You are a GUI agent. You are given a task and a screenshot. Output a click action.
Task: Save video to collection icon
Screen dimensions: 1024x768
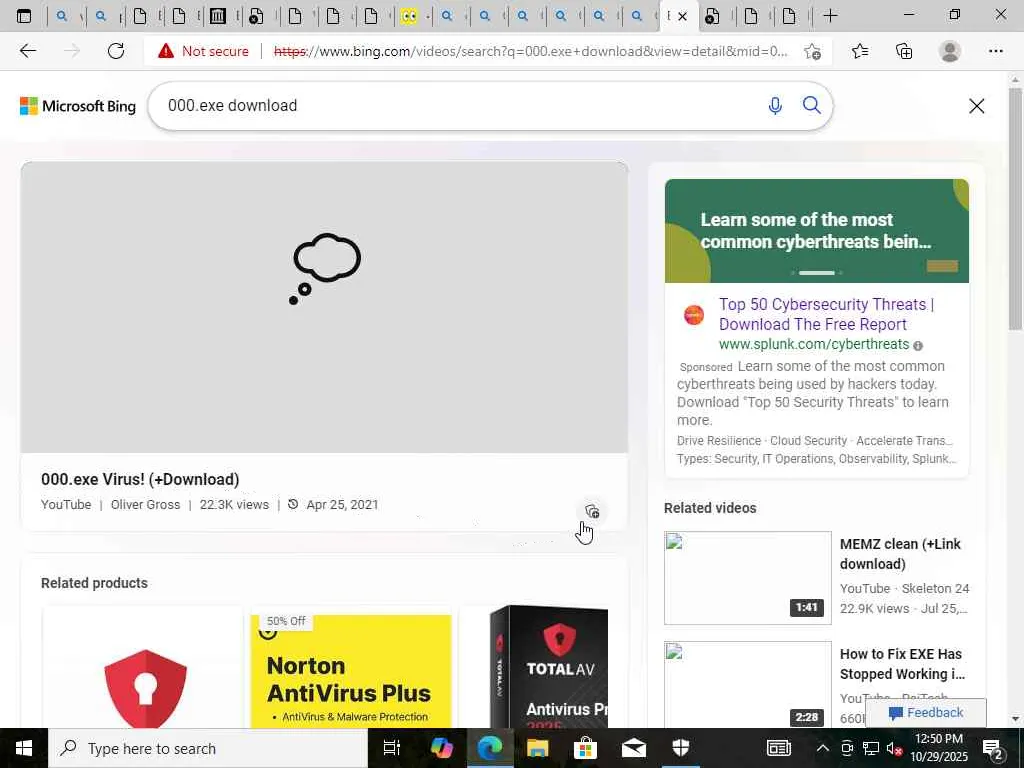pyautogui.click(x=592, y=511)
